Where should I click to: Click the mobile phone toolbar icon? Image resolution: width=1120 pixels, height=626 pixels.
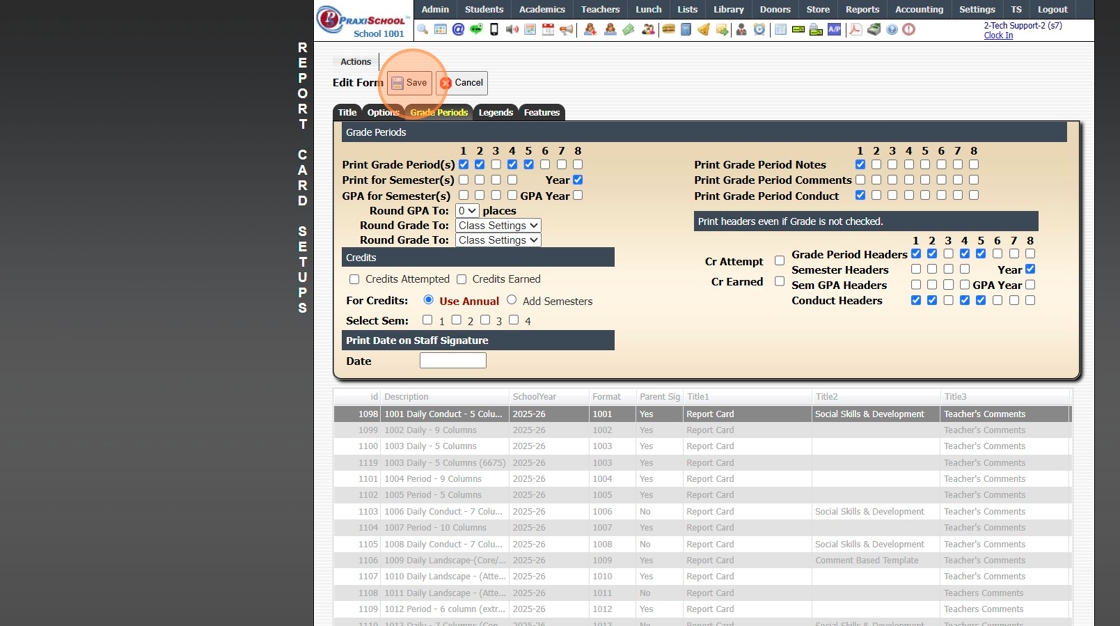tap(494, 29)
